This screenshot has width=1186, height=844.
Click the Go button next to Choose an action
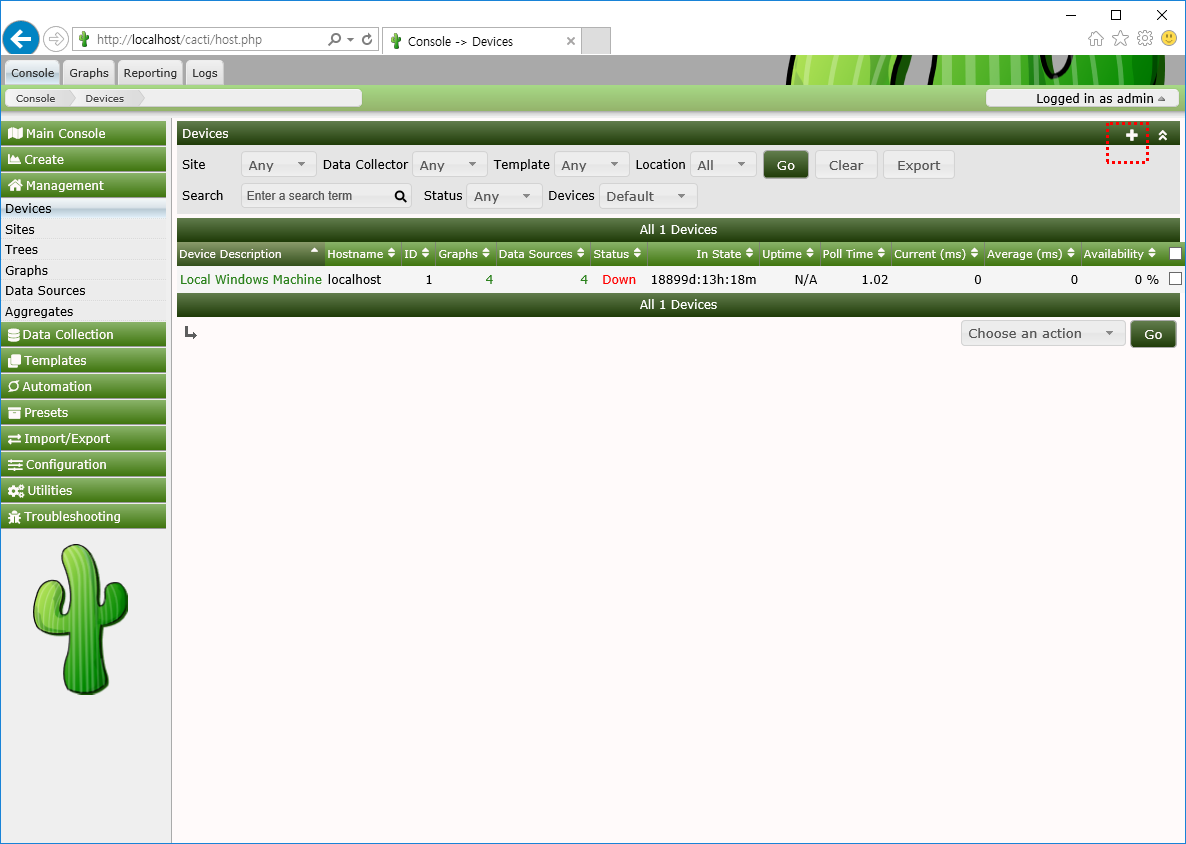pyautogui.click(x=1153, y=334)
